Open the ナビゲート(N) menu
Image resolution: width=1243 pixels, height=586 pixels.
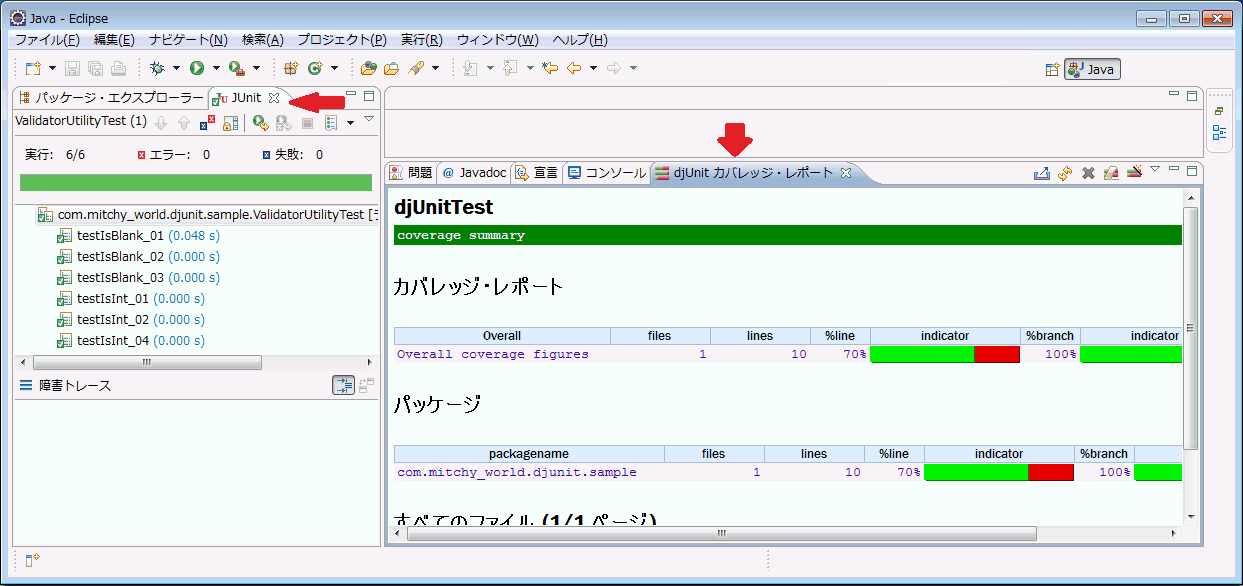188,40
